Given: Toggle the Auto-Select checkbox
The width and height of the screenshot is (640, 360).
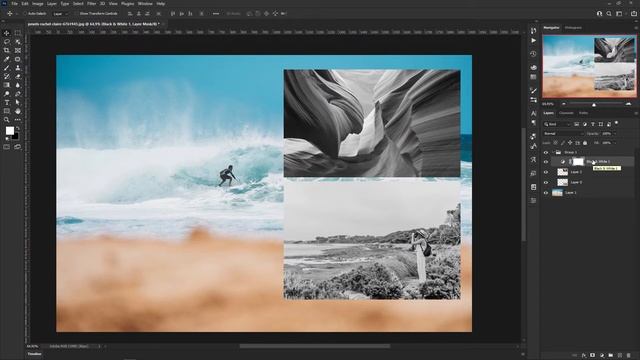Looking at the screenshot, I should coord(25,13).
